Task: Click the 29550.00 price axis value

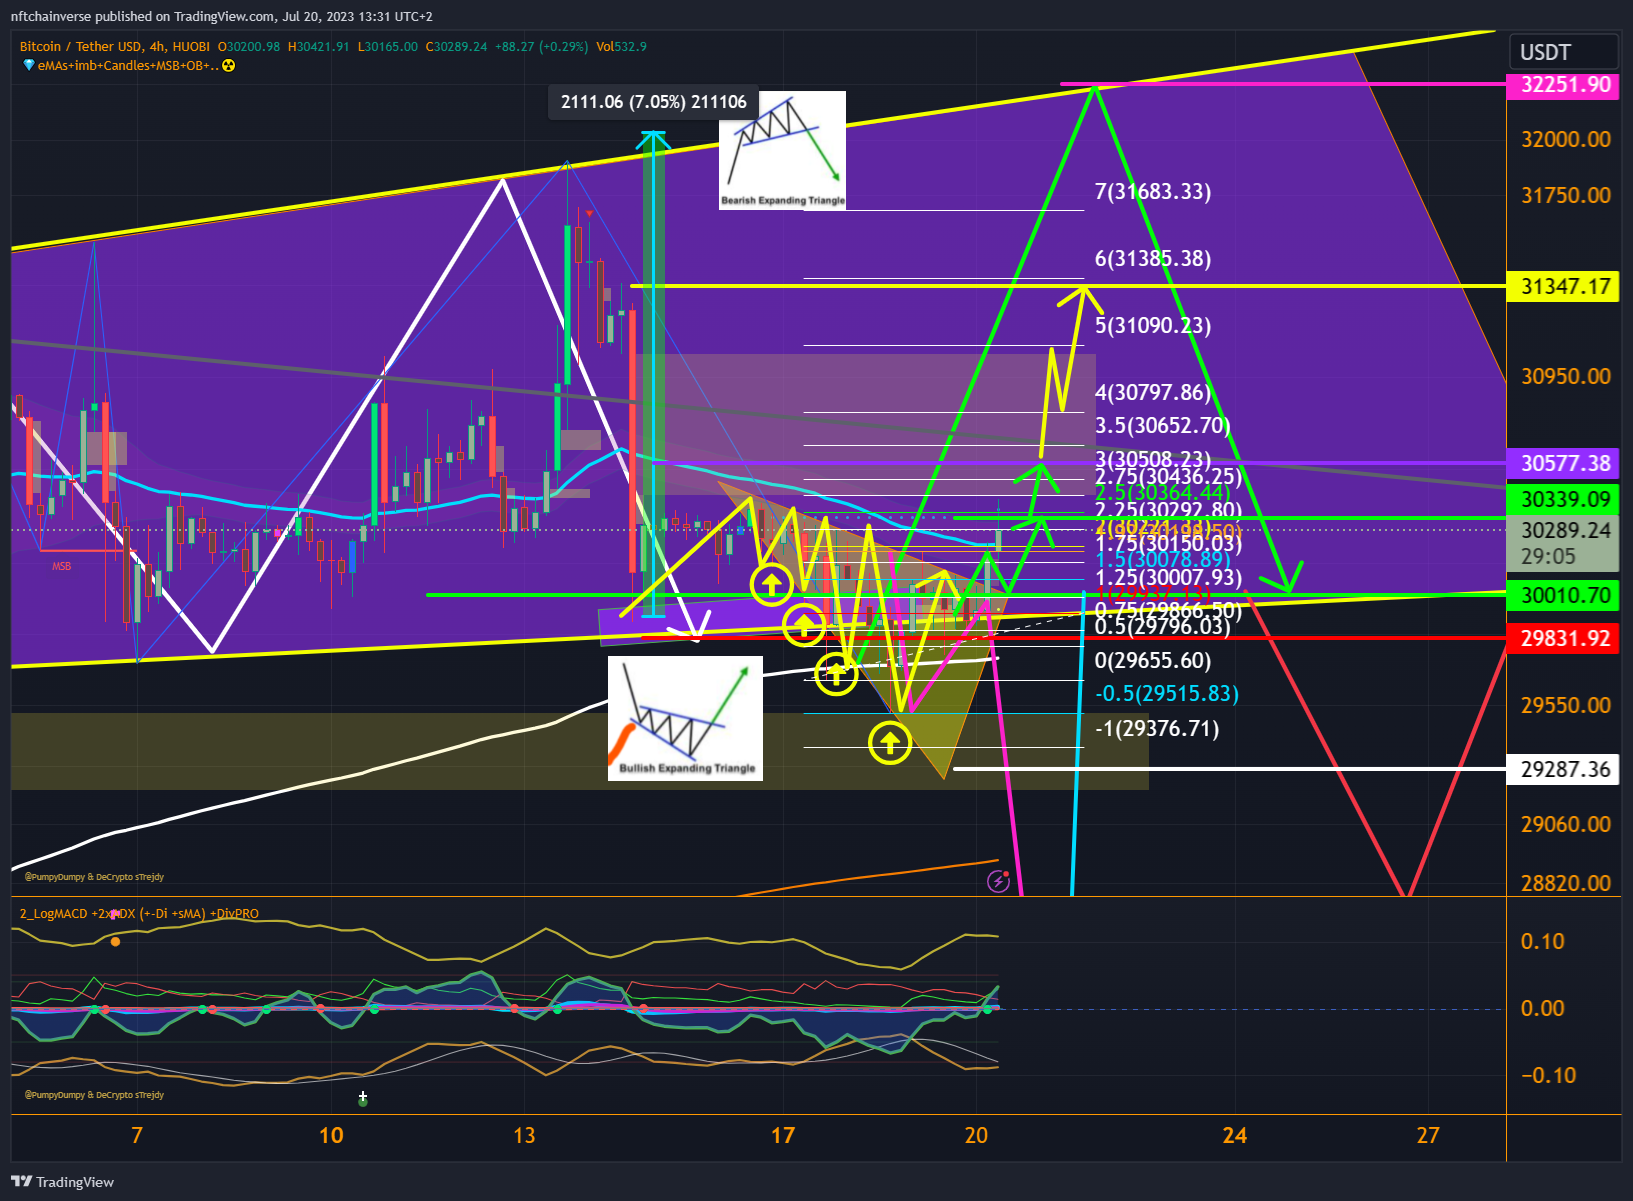Action: click(1566, 706)
